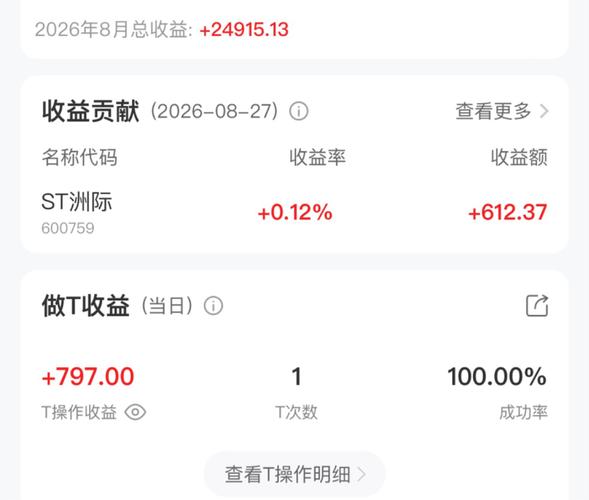Tap the T次数 count of 1

(296, 376)
